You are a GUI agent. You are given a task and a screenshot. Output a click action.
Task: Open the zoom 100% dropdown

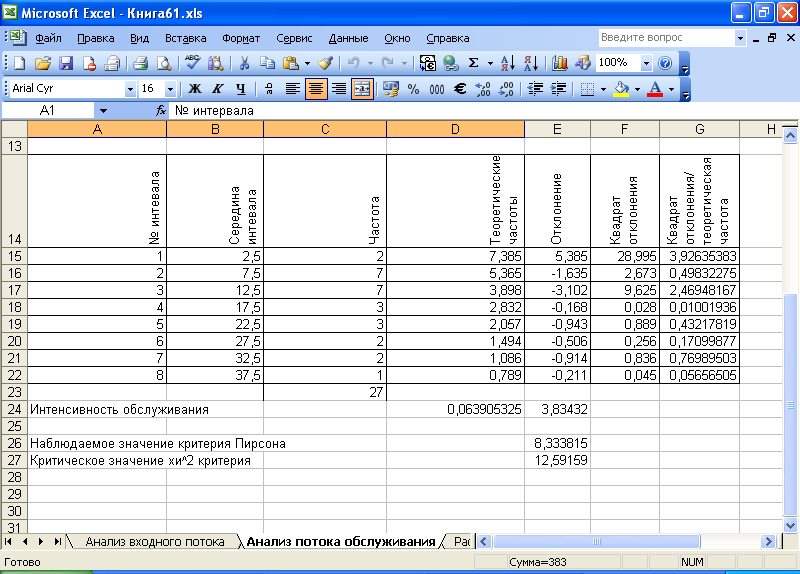pos(645,63)
